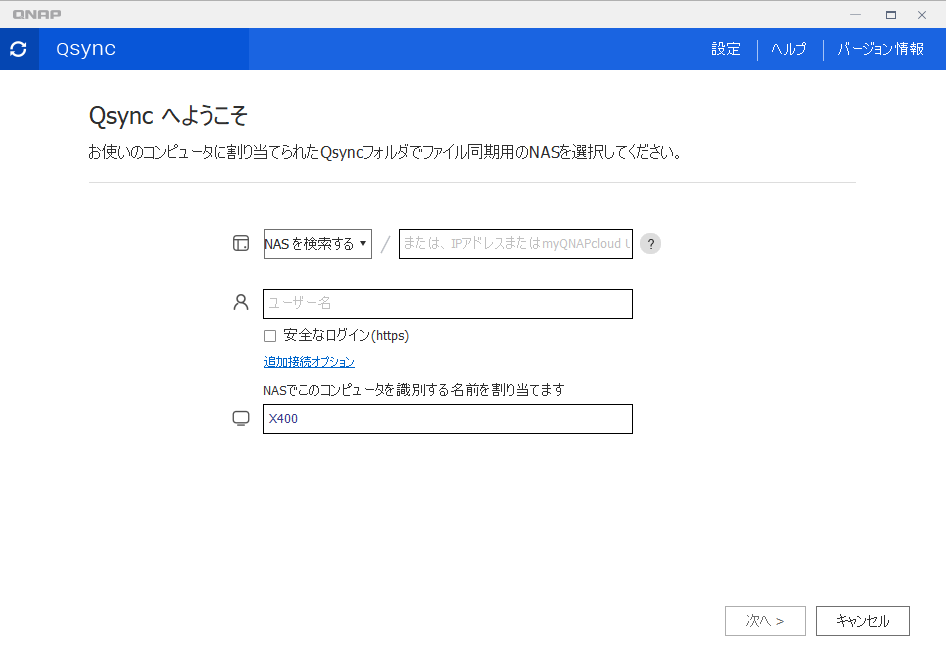
Task: Maximize the Qsync window
Action: point(890,14)
